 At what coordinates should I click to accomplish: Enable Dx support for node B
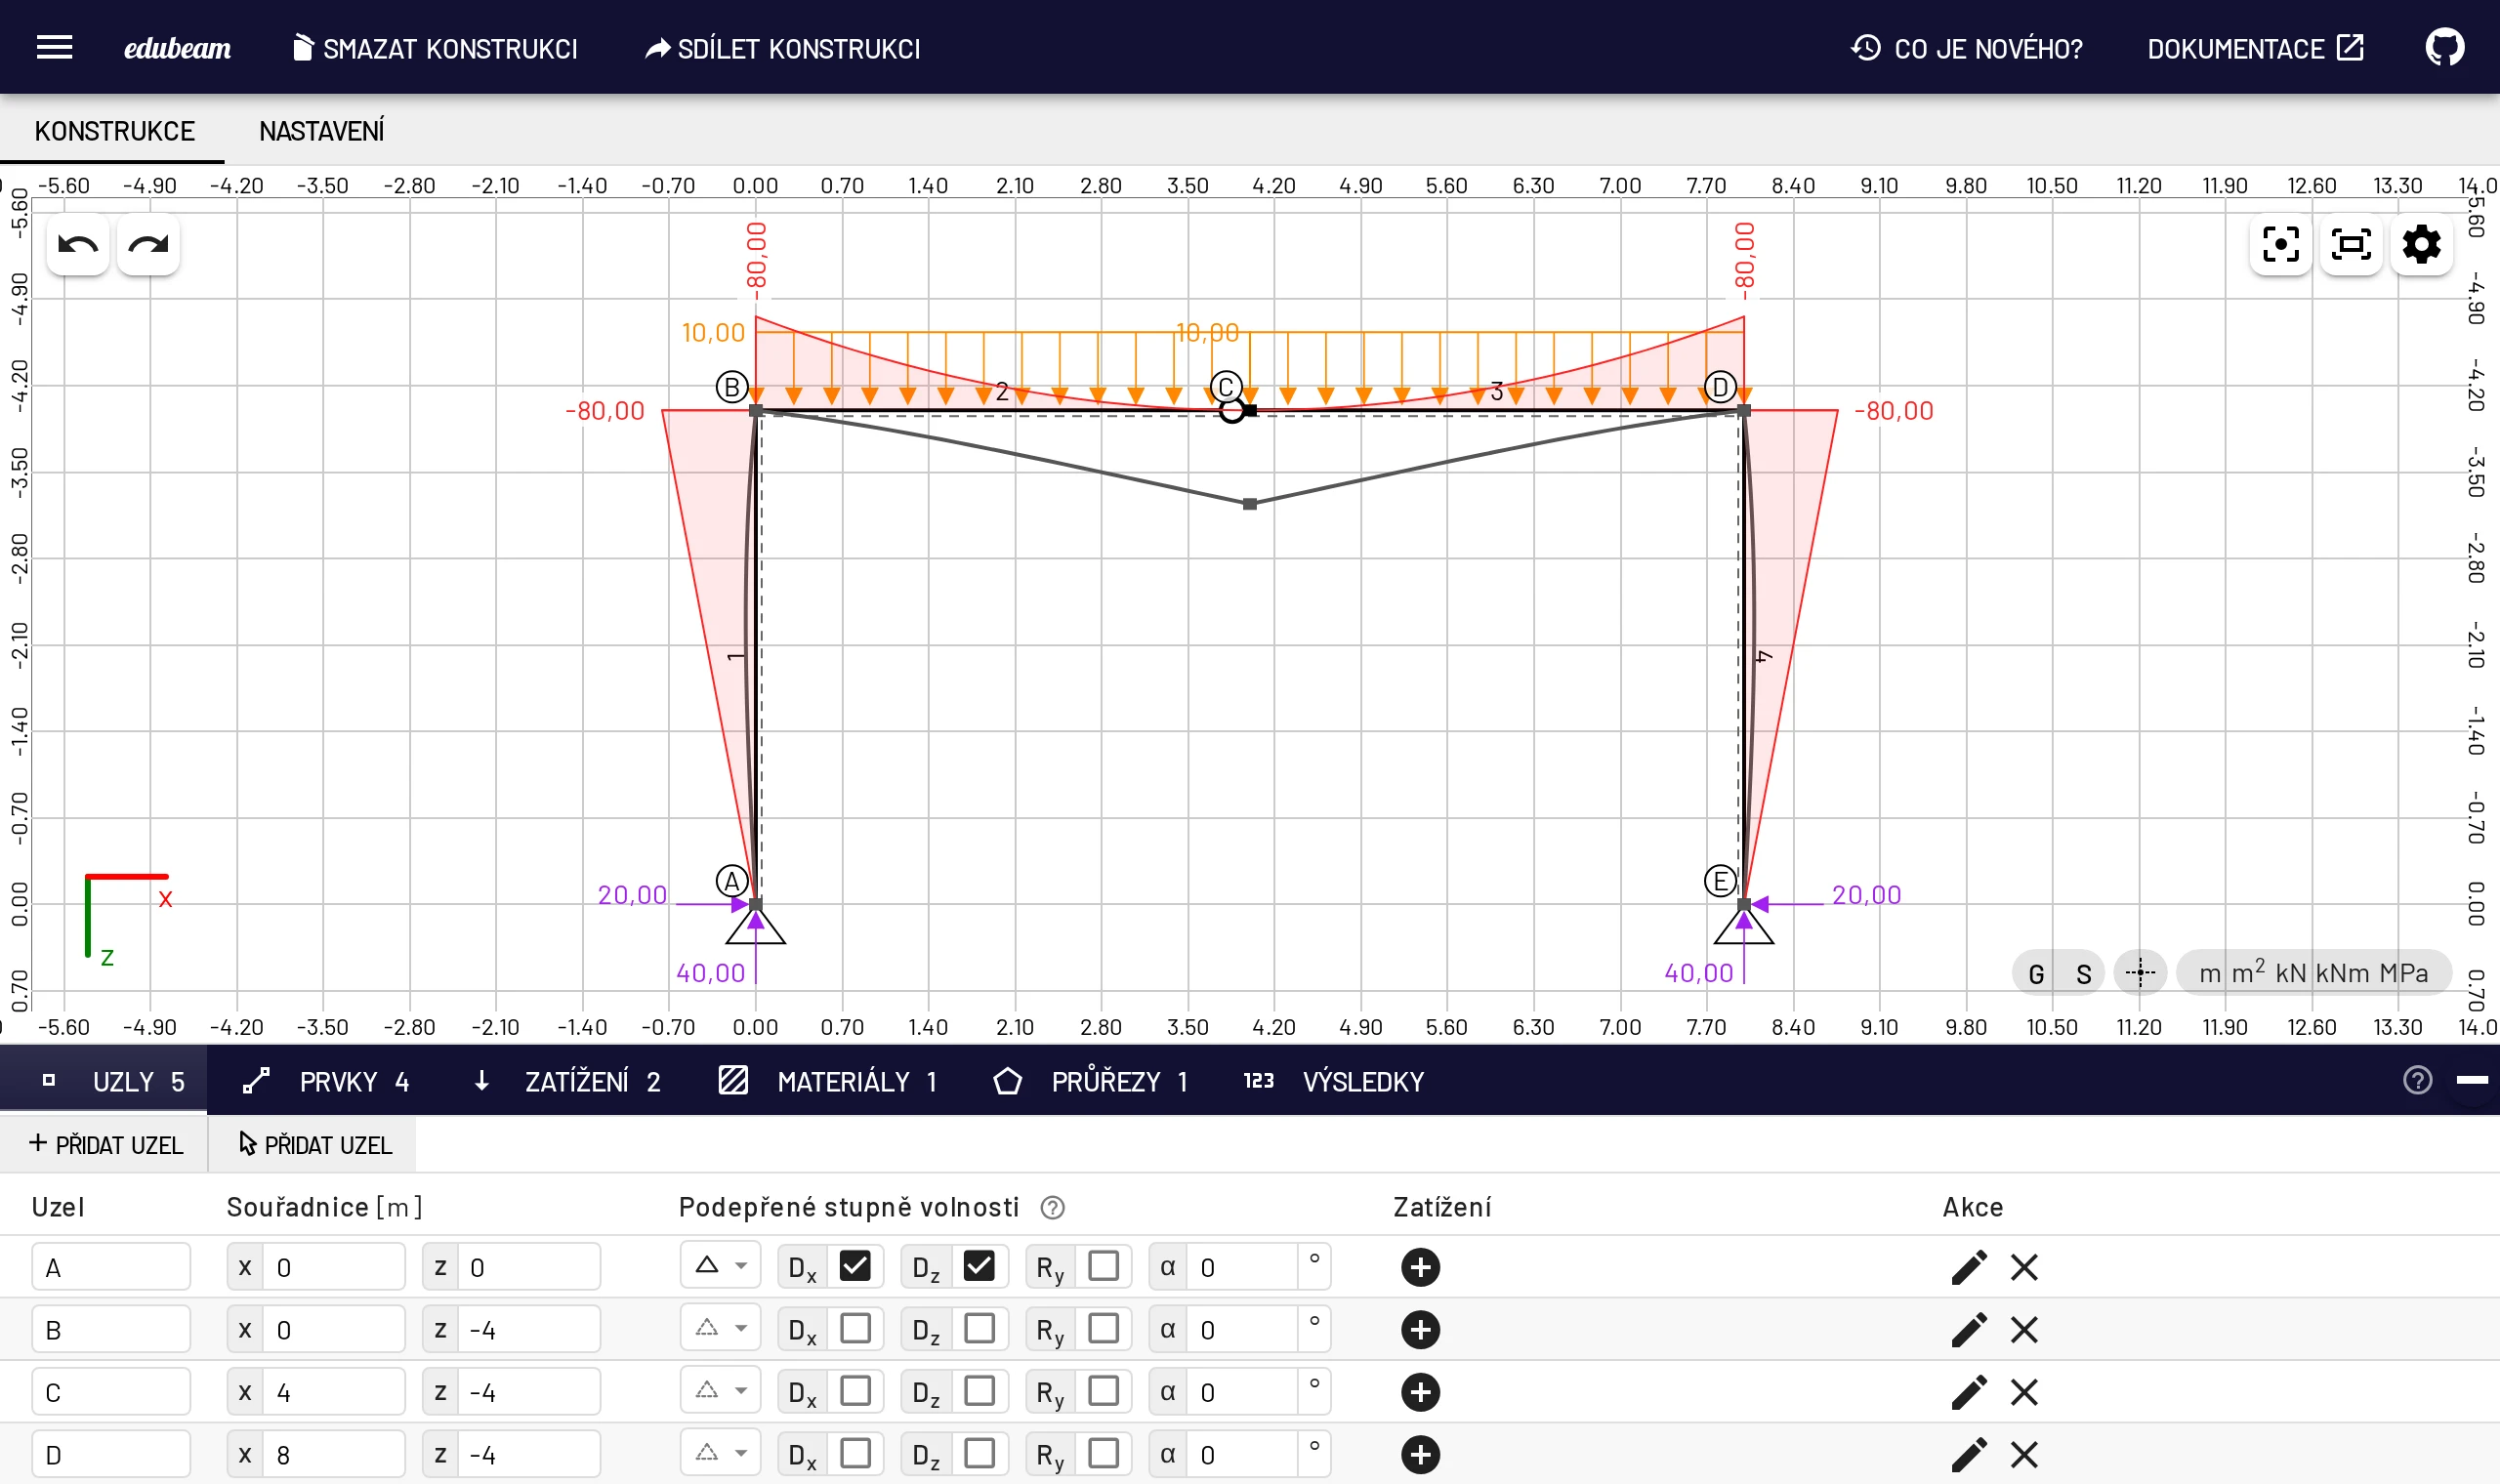point(855,1329)
